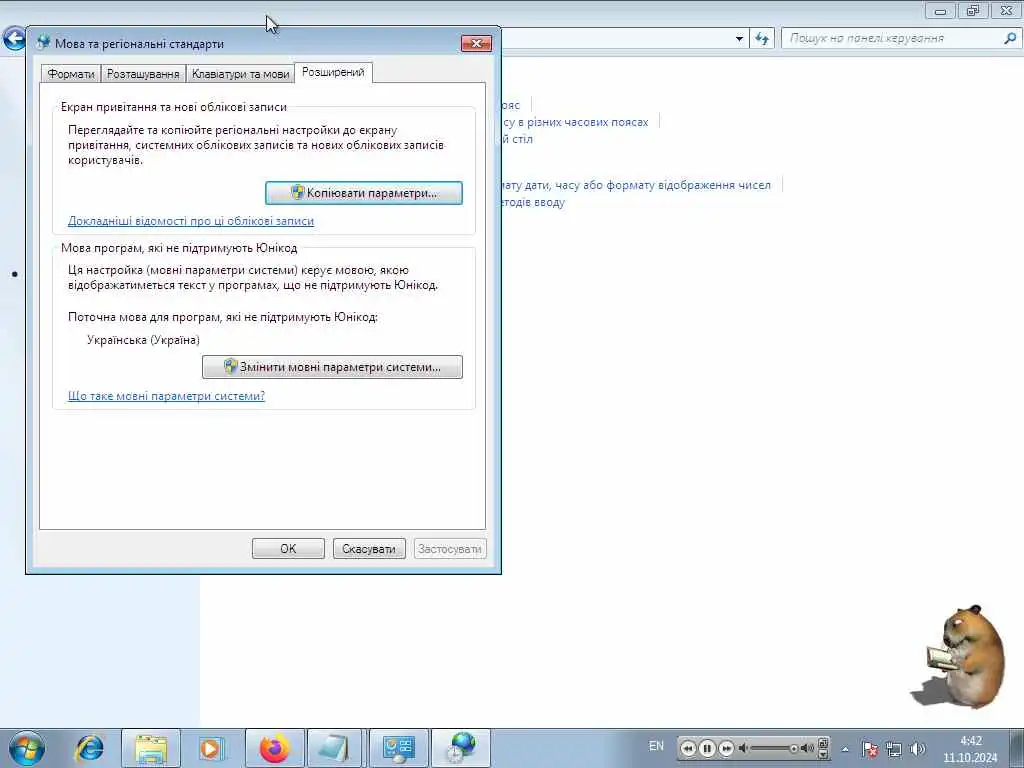The width and height of the screenshot is (1024, 768).
Task: Refresh the Control Panel window
Action: (x=762, y=39)
